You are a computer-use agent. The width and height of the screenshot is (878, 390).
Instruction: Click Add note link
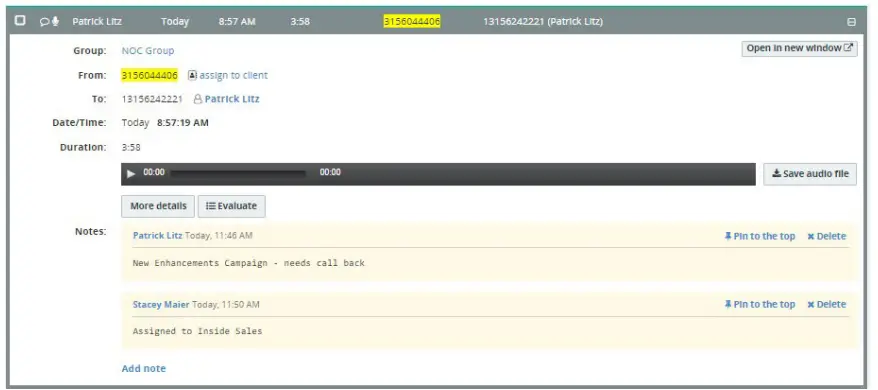click(x=144, y=368)
